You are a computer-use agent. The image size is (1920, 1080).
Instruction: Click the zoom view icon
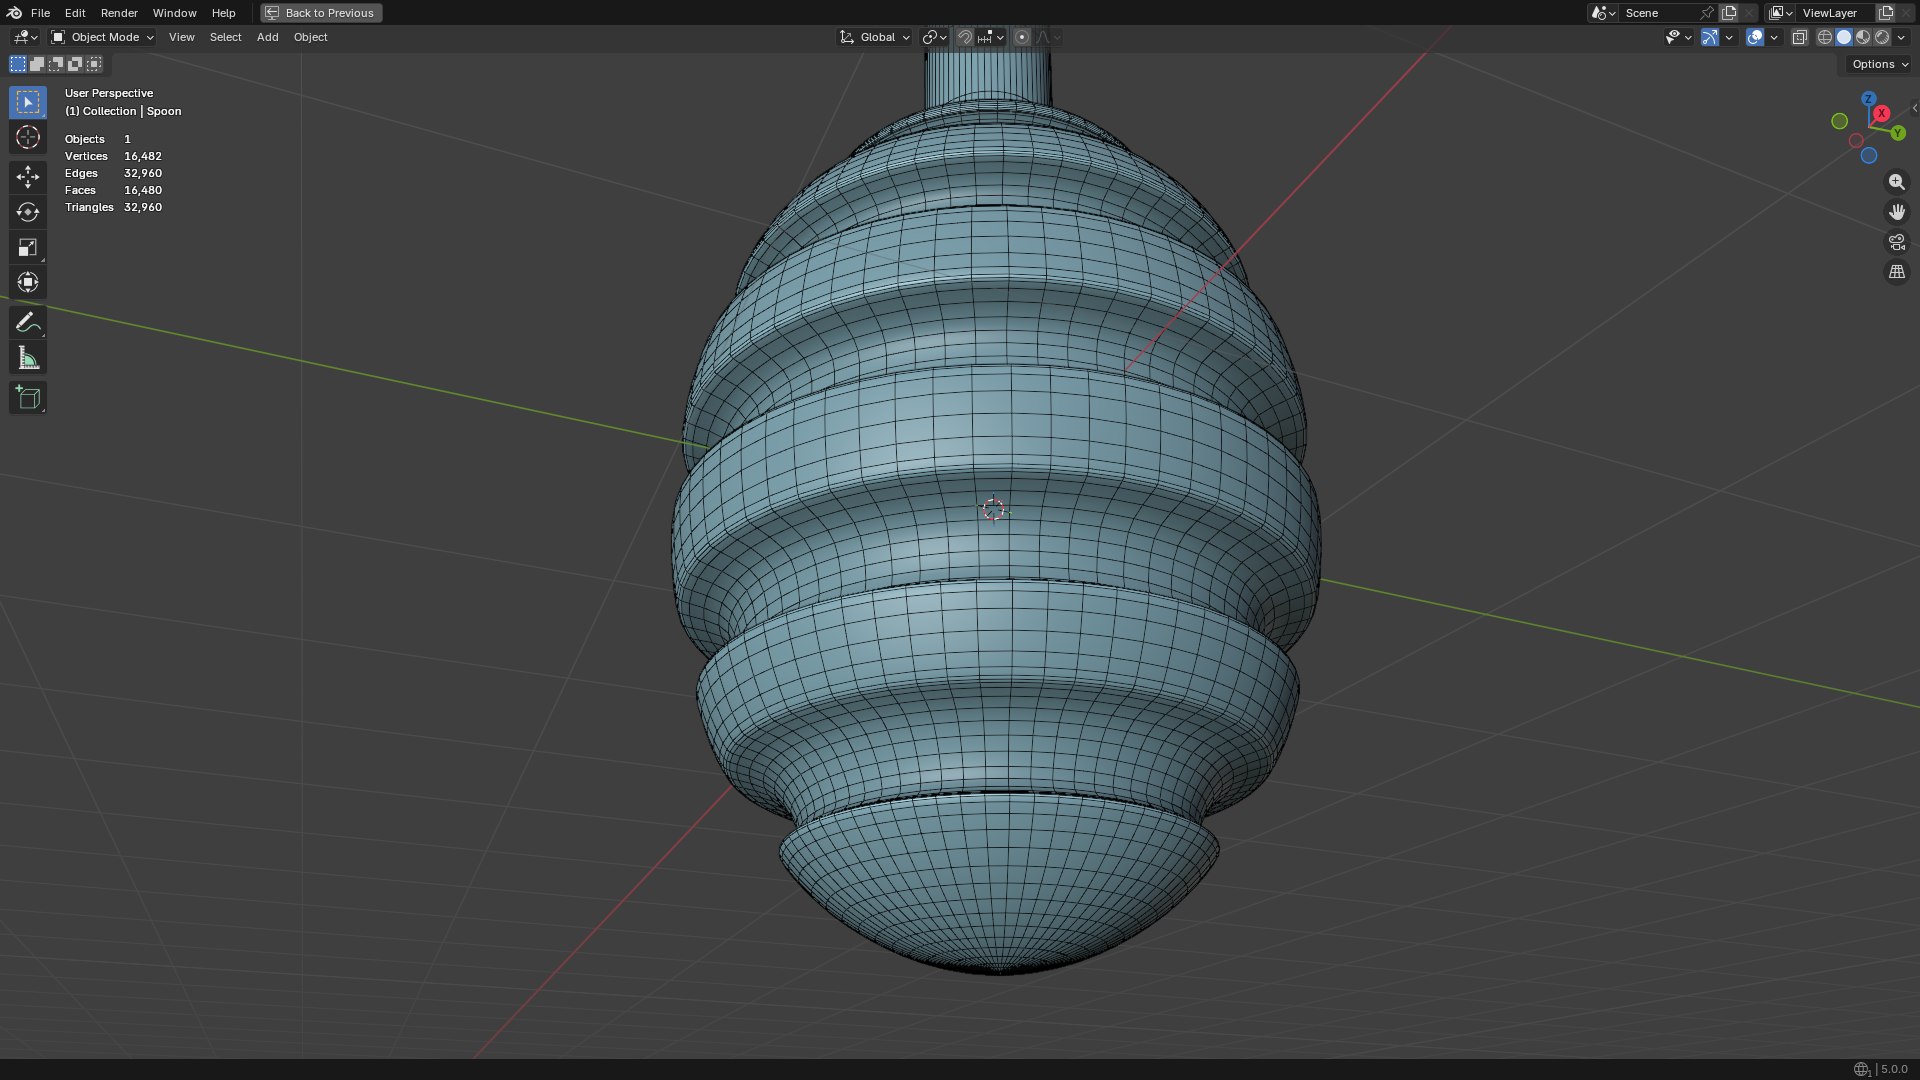tap(1896, 182)
